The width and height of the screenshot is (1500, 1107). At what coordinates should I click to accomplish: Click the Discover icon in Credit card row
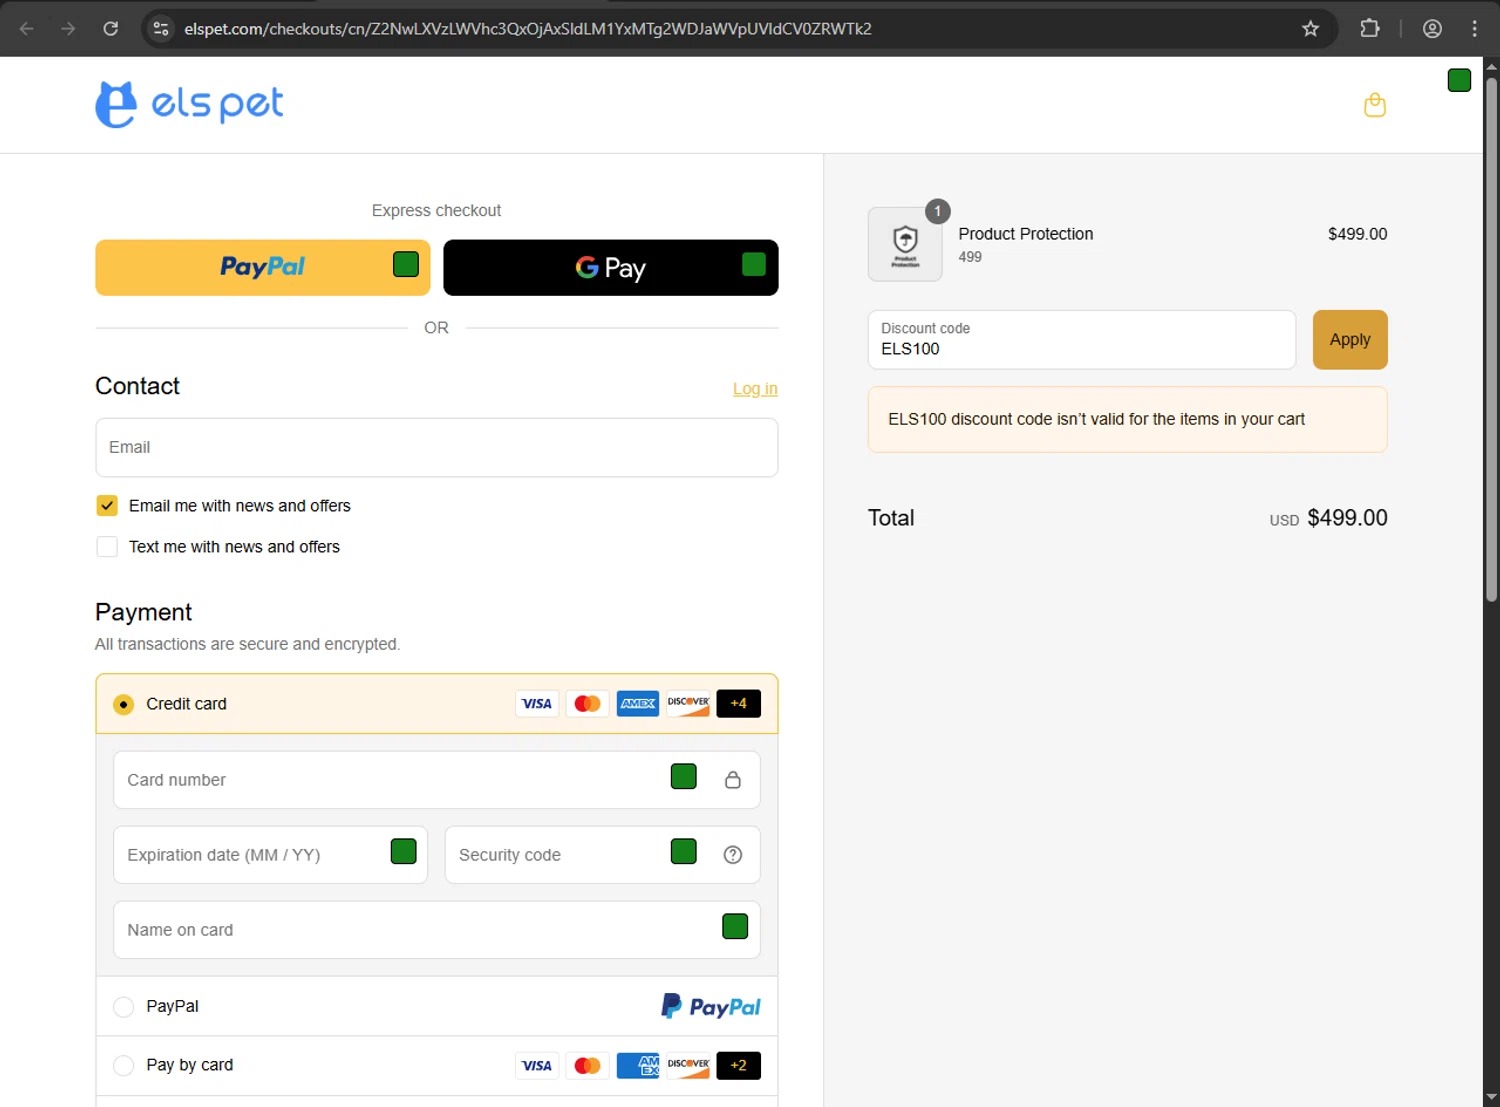point(688,704)
